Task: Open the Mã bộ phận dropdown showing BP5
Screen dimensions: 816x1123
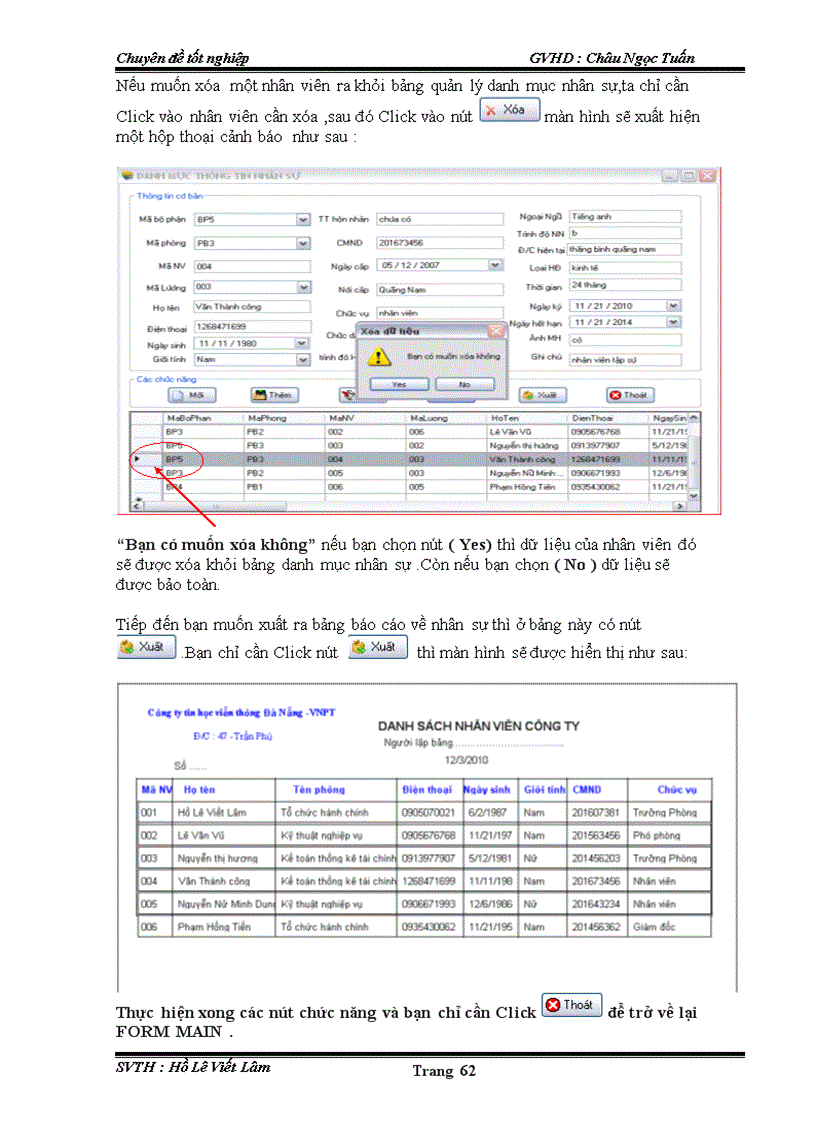Action: [302, 217]
